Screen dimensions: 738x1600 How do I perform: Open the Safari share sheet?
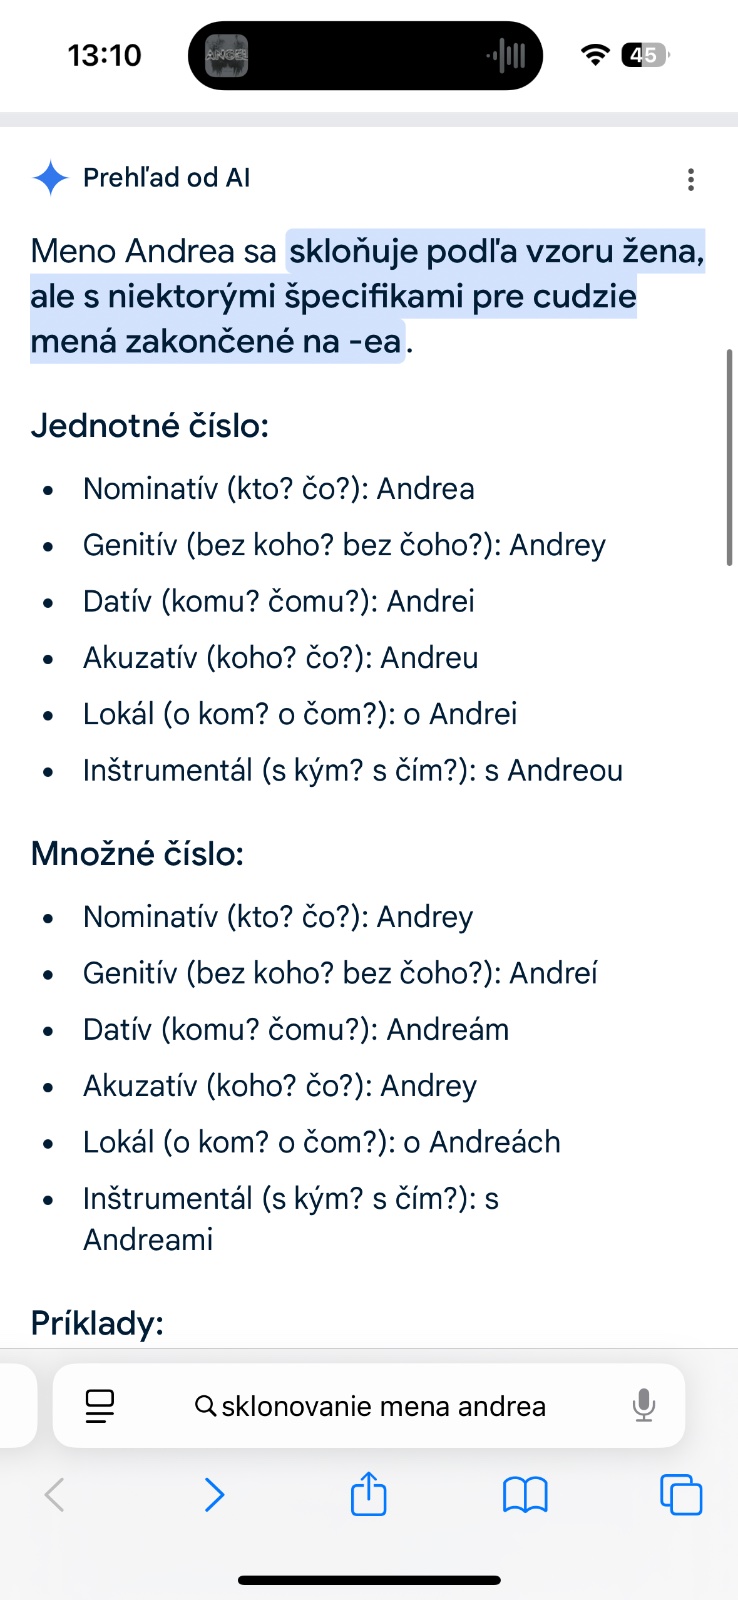coord(368,1494)
